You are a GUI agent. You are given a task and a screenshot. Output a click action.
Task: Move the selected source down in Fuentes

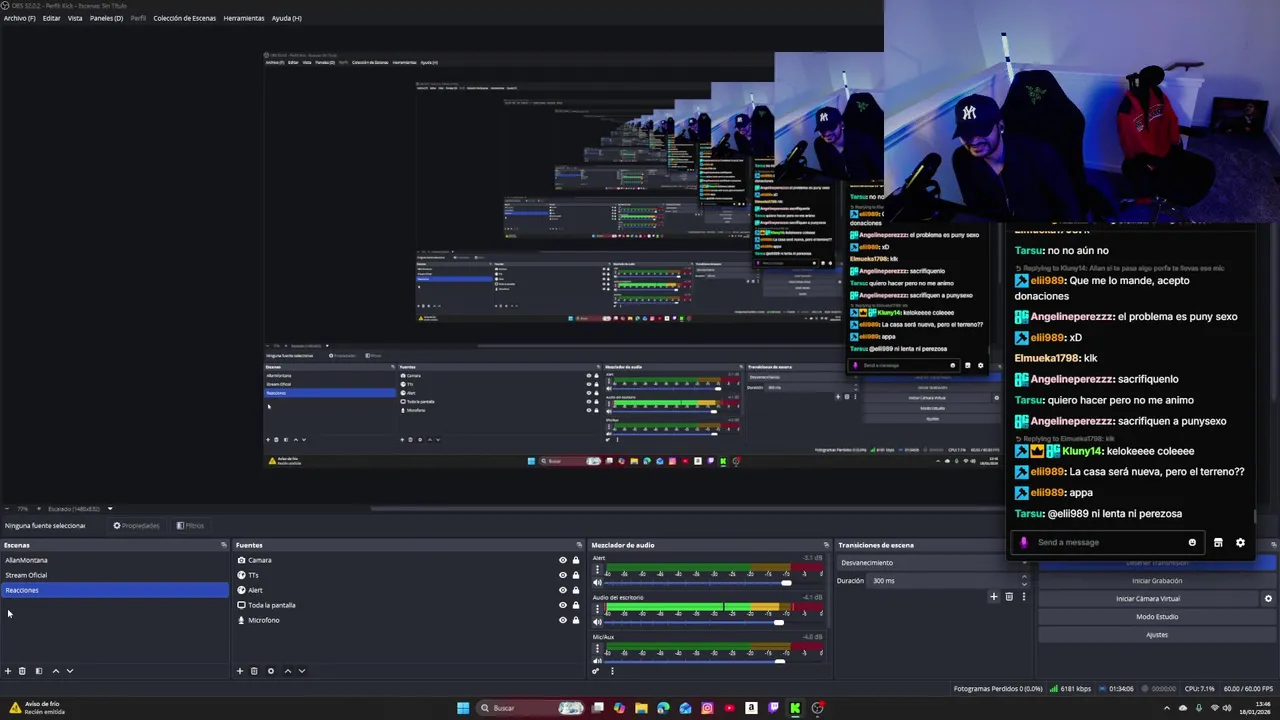(302, 671)
